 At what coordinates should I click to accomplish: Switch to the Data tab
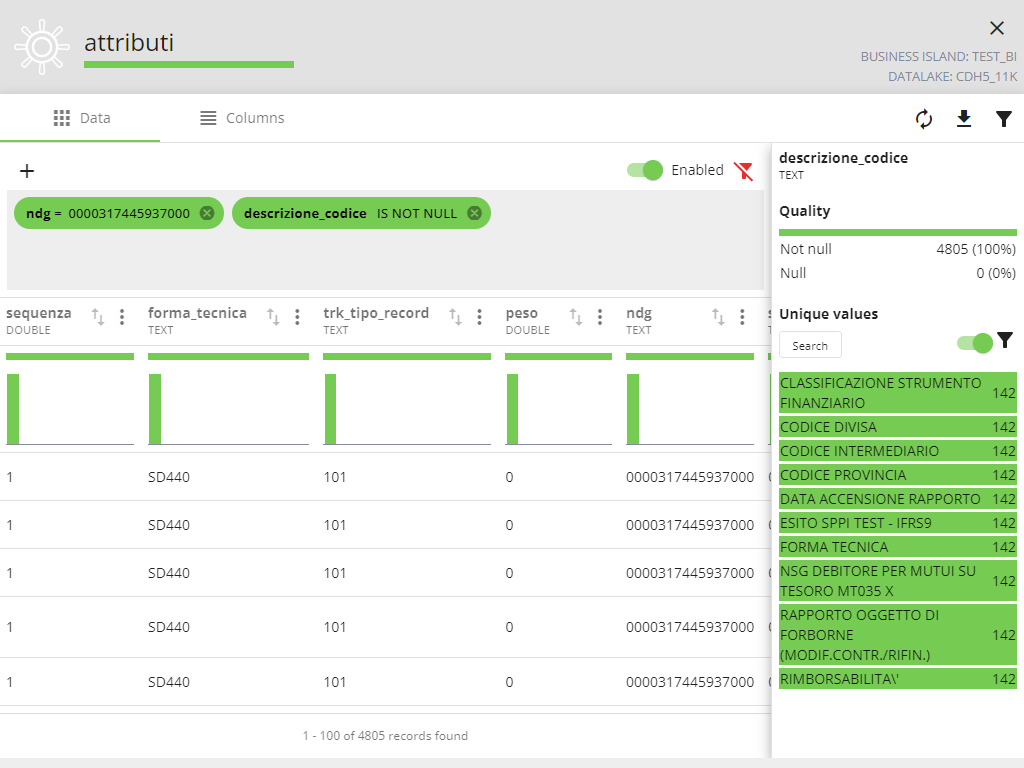81,118
